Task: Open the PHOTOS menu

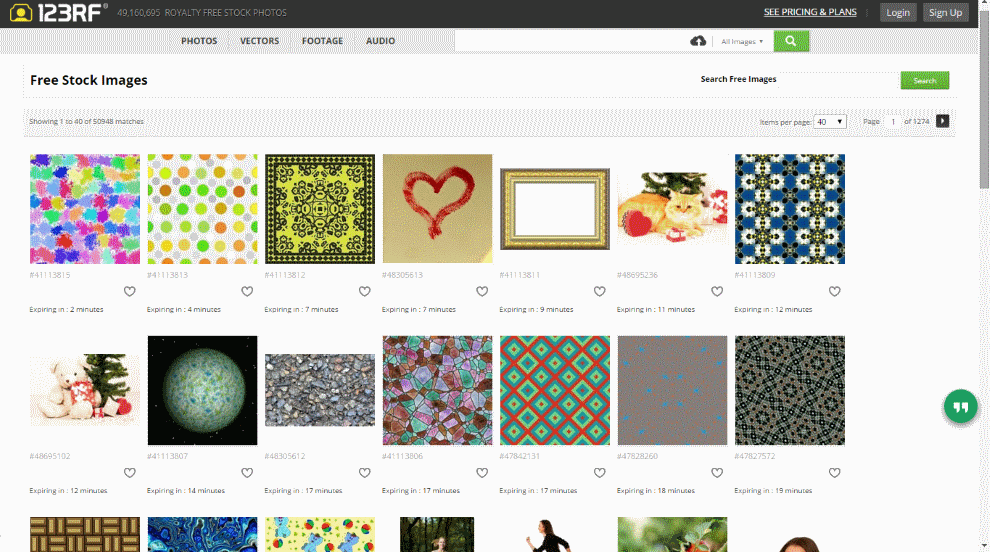Action: tap(199, 41)
